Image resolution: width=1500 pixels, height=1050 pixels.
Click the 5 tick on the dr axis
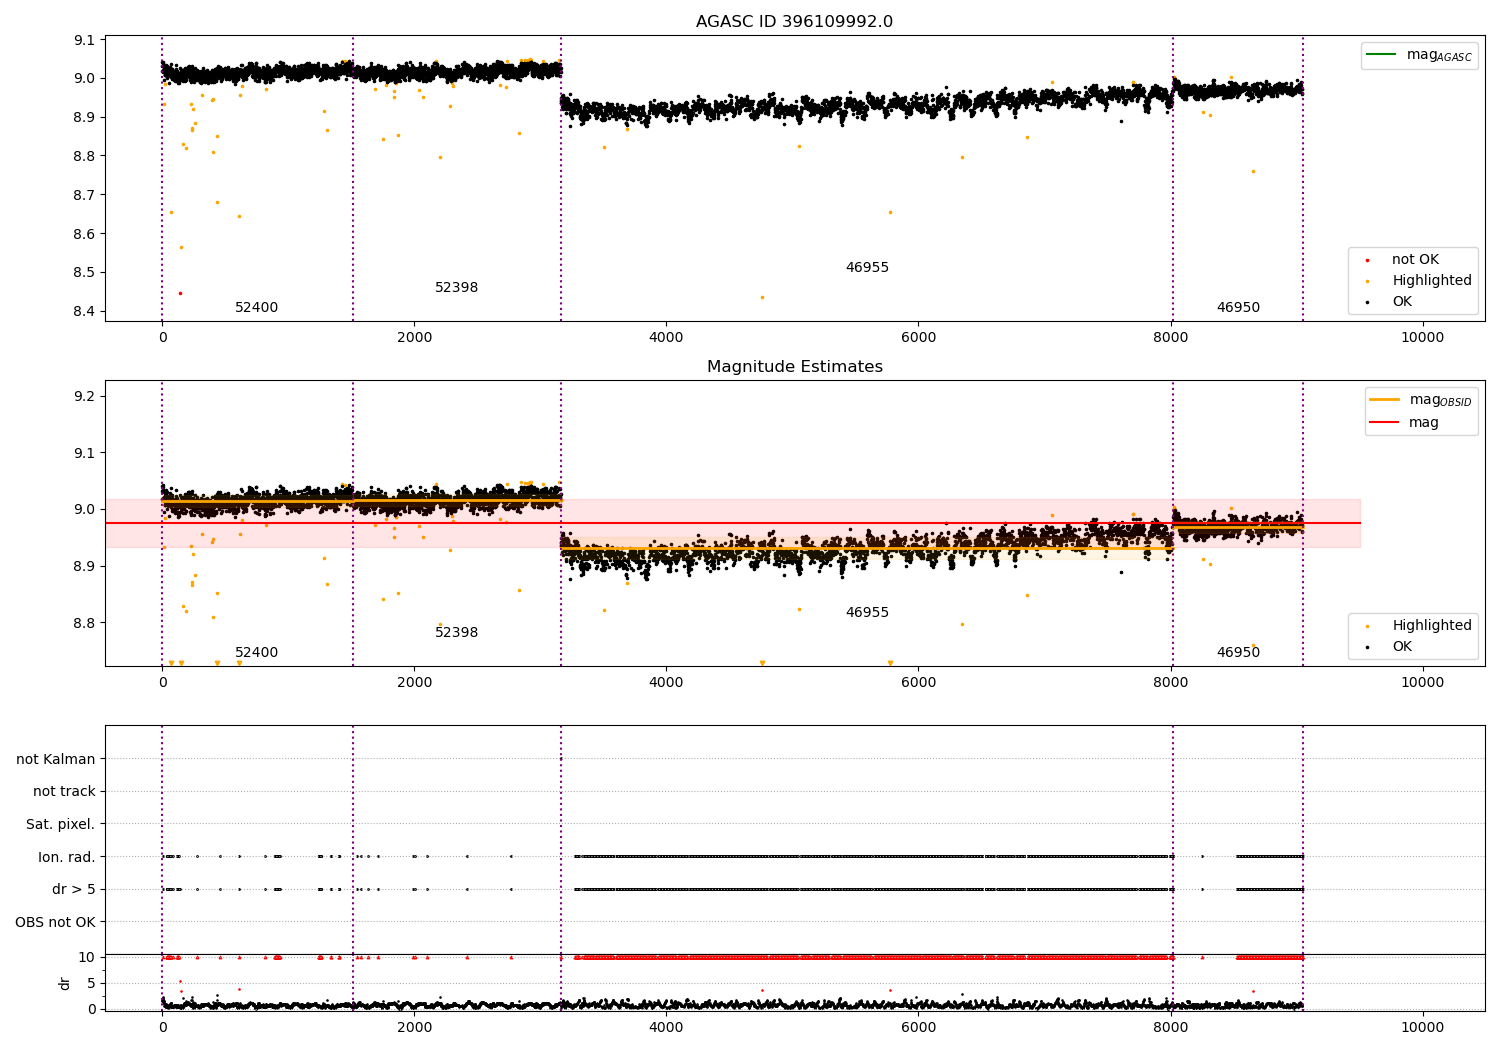point(91,984)
